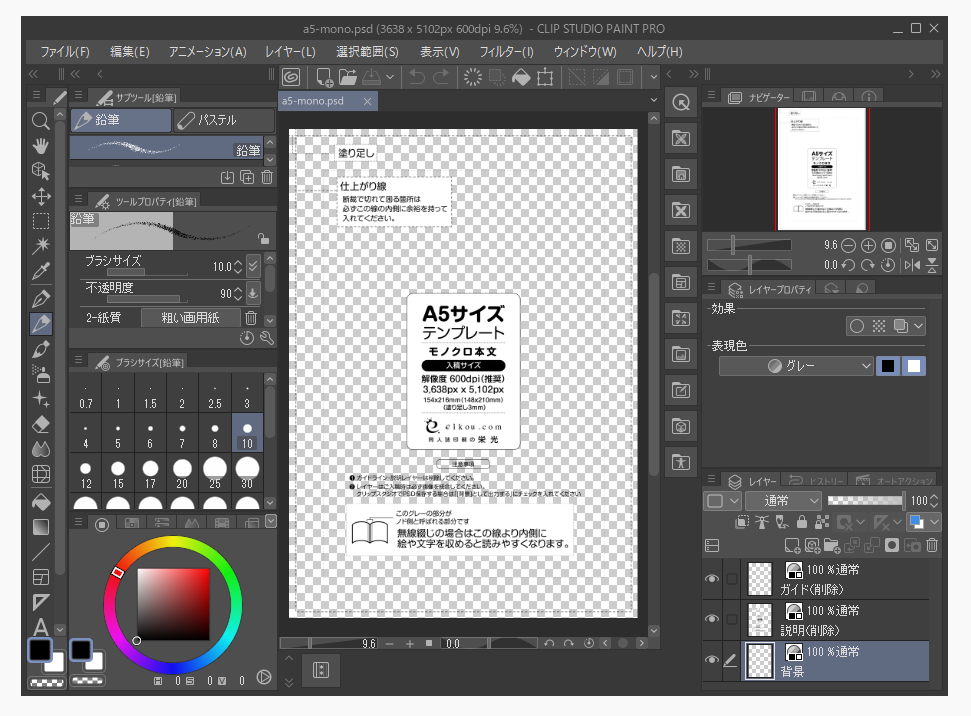
Task: Click the Navigator preview thumbnail
Action: [822, 169]
